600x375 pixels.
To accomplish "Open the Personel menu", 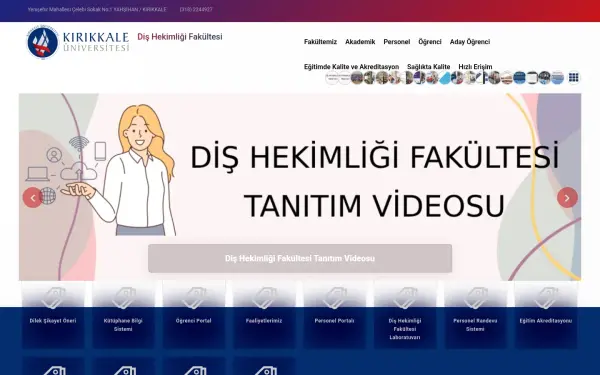I will (x=396, y=42).
